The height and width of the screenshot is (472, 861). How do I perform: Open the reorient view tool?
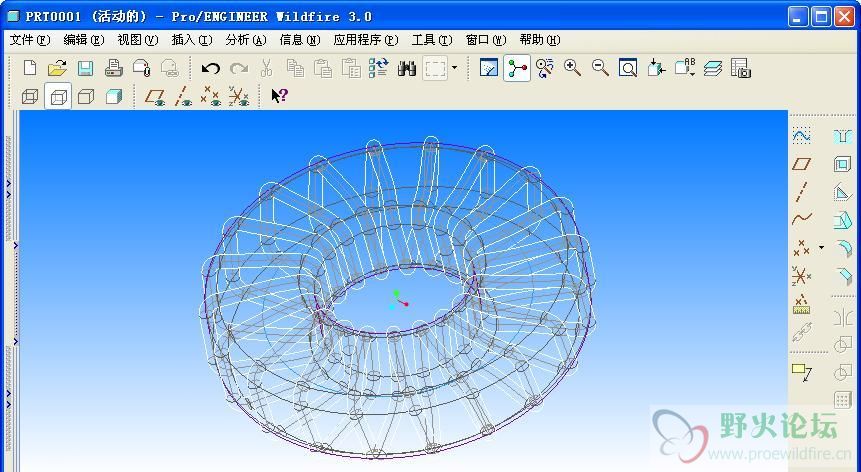(x=656, y=68)
